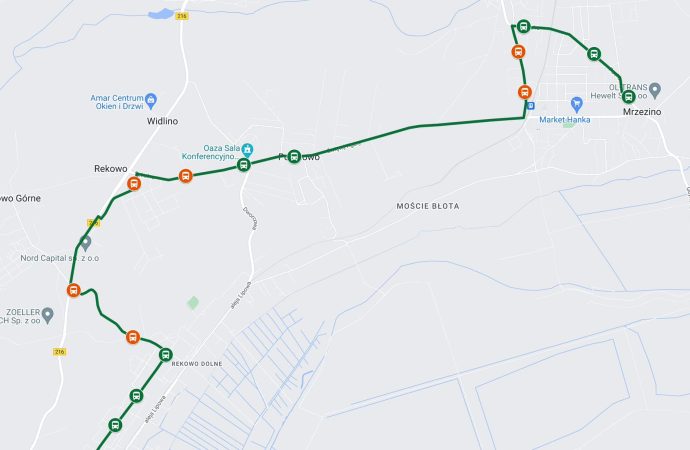Click green bus stop beside Mrzezino label
Viewport: 690px width, 450px height.
[628, 97]
